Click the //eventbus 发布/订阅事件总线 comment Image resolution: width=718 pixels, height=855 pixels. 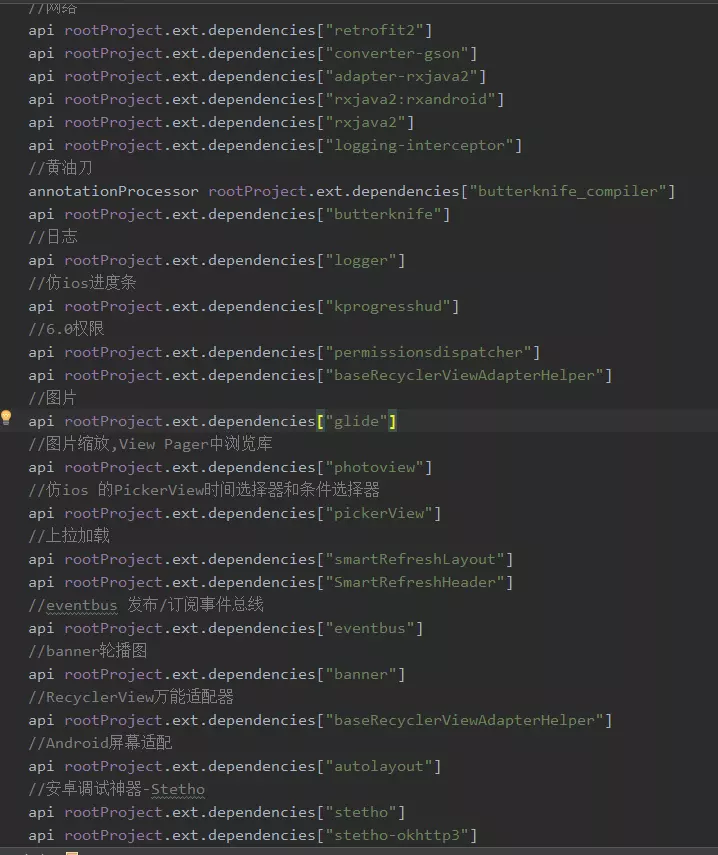[146, 605]
